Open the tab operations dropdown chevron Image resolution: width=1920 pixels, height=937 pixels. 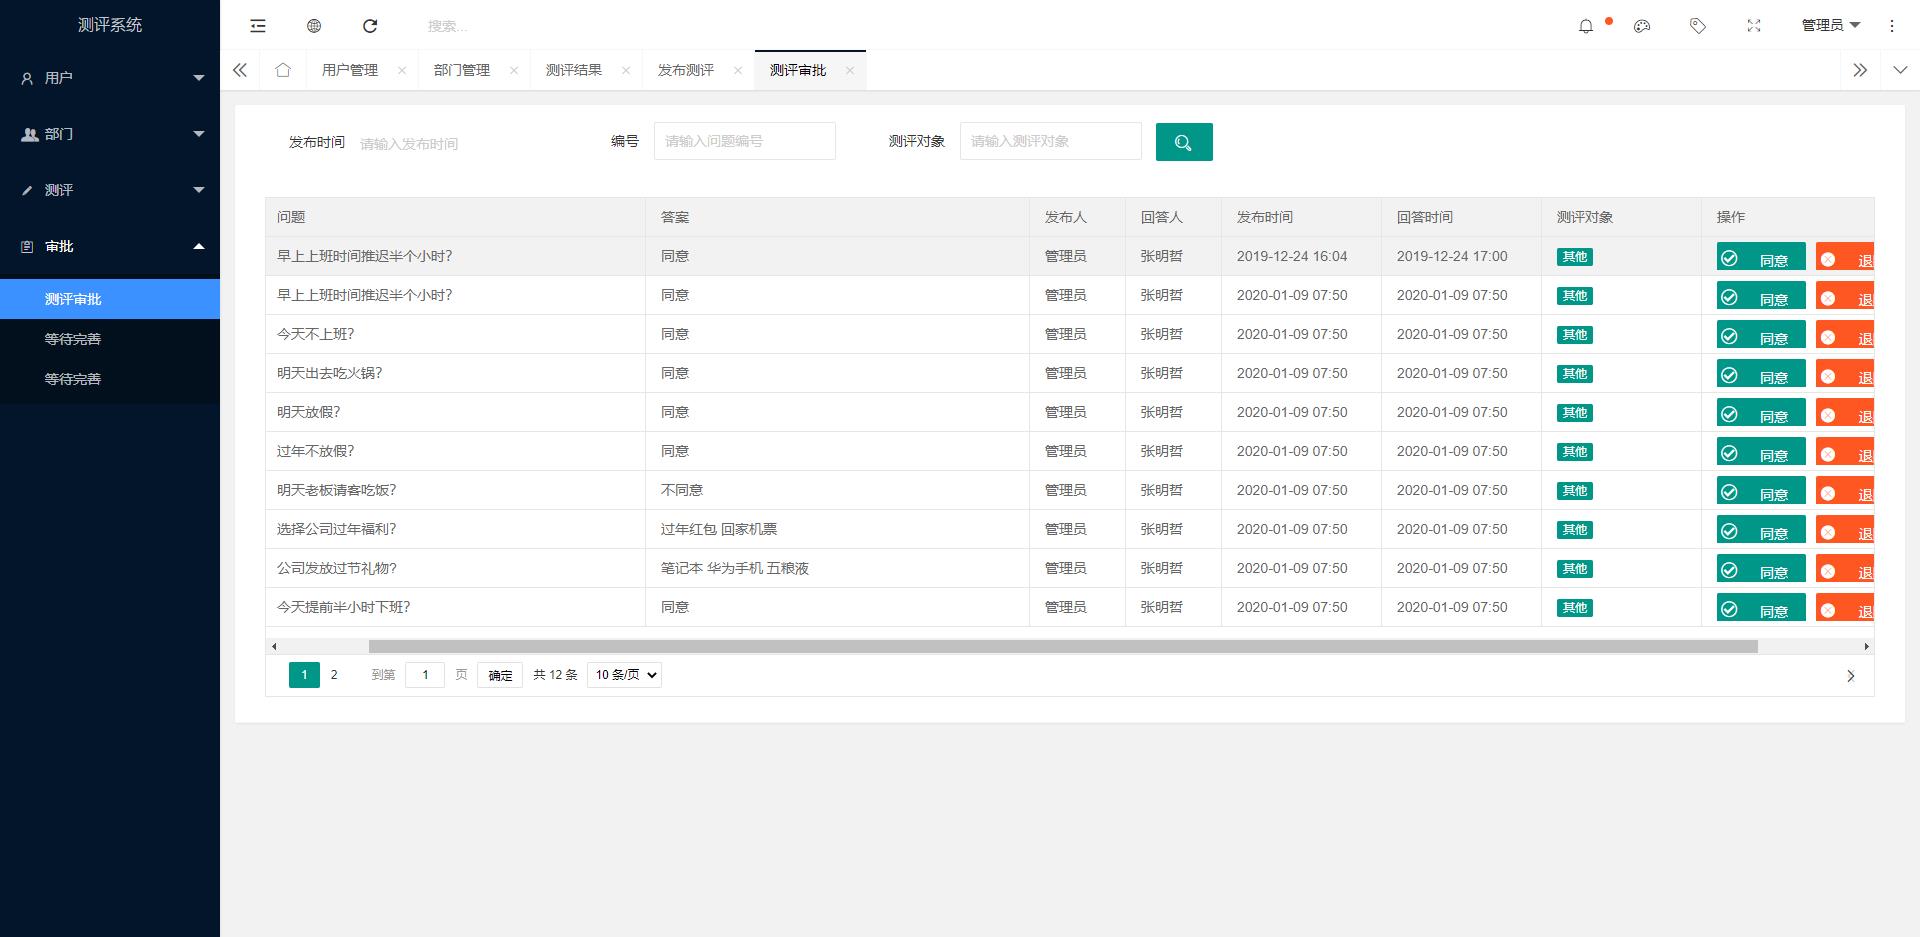click(x=1900, y=70)
